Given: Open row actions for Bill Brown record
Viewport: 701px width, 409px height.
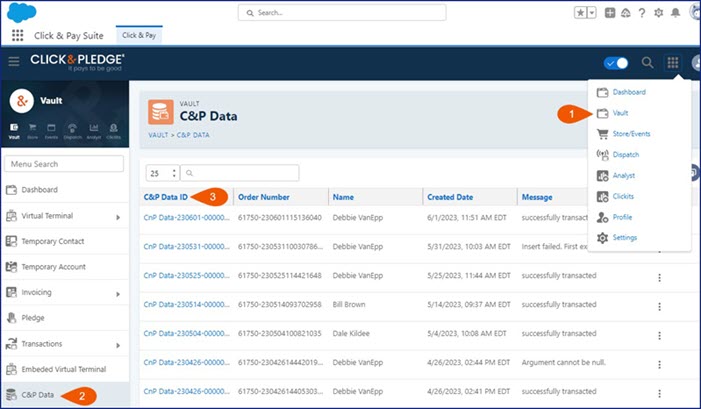Looking at the screenshot, I should click(x=659, y=307).
